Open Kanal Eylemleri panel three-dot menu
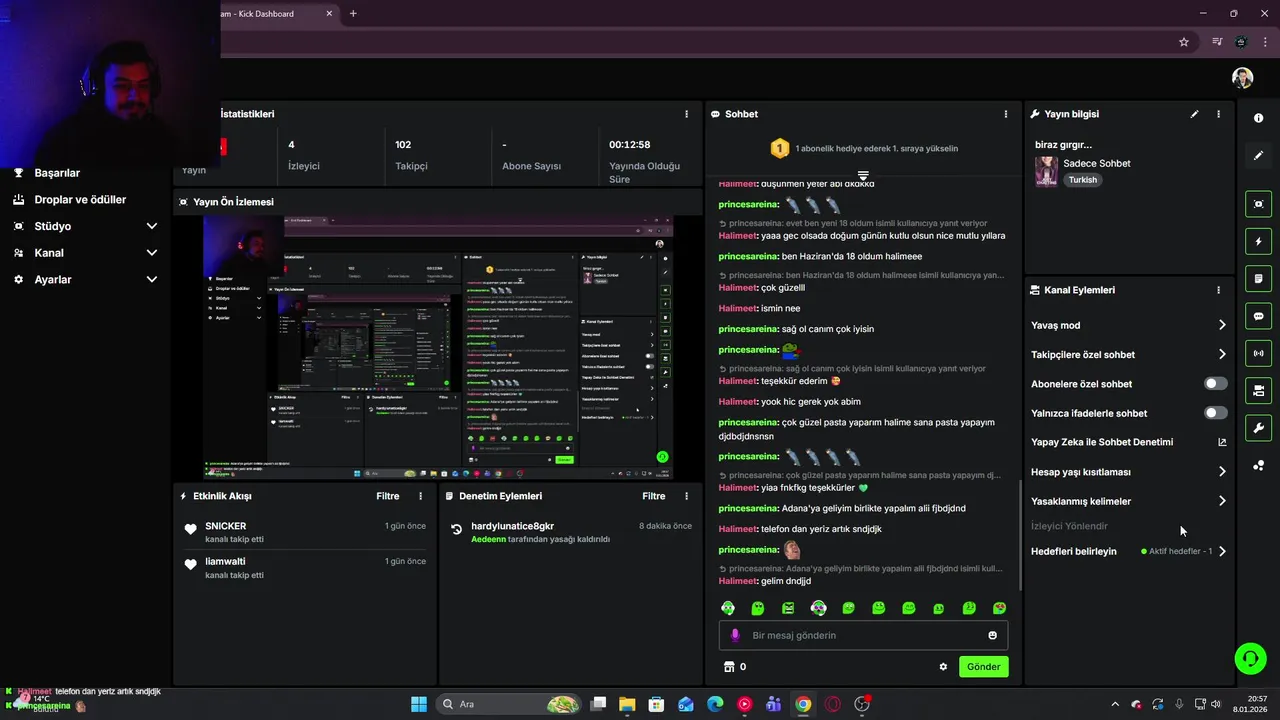Viewport: 1280px width, 720px height. [1218, 290]
